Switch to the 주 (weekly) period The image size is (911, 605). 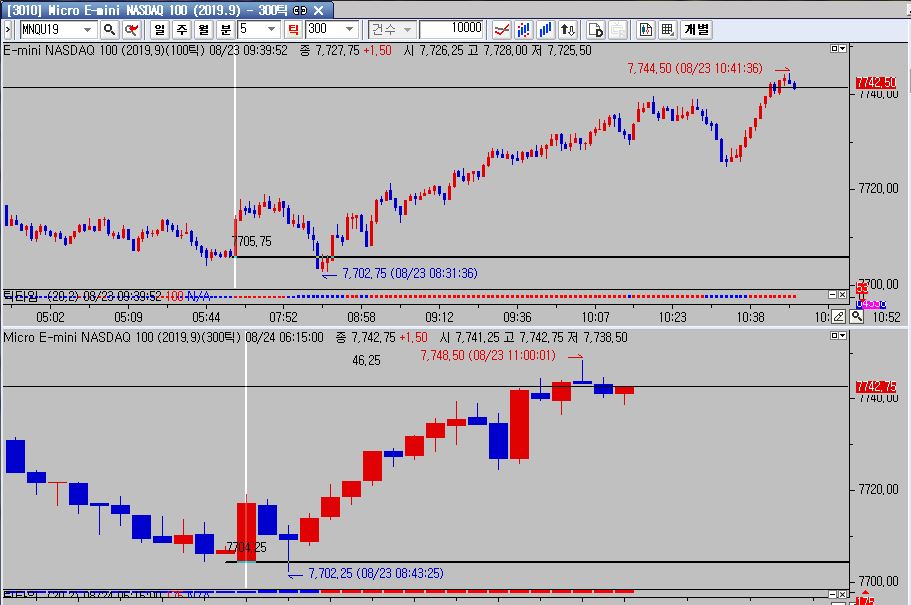pos(181,30)
